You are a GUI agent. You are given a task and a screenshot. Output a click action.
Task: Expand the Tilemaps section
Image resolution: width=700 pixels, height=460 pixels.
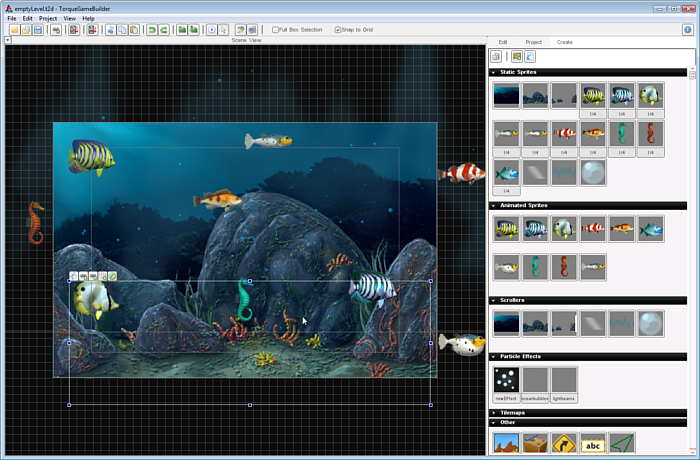point(493,412)
